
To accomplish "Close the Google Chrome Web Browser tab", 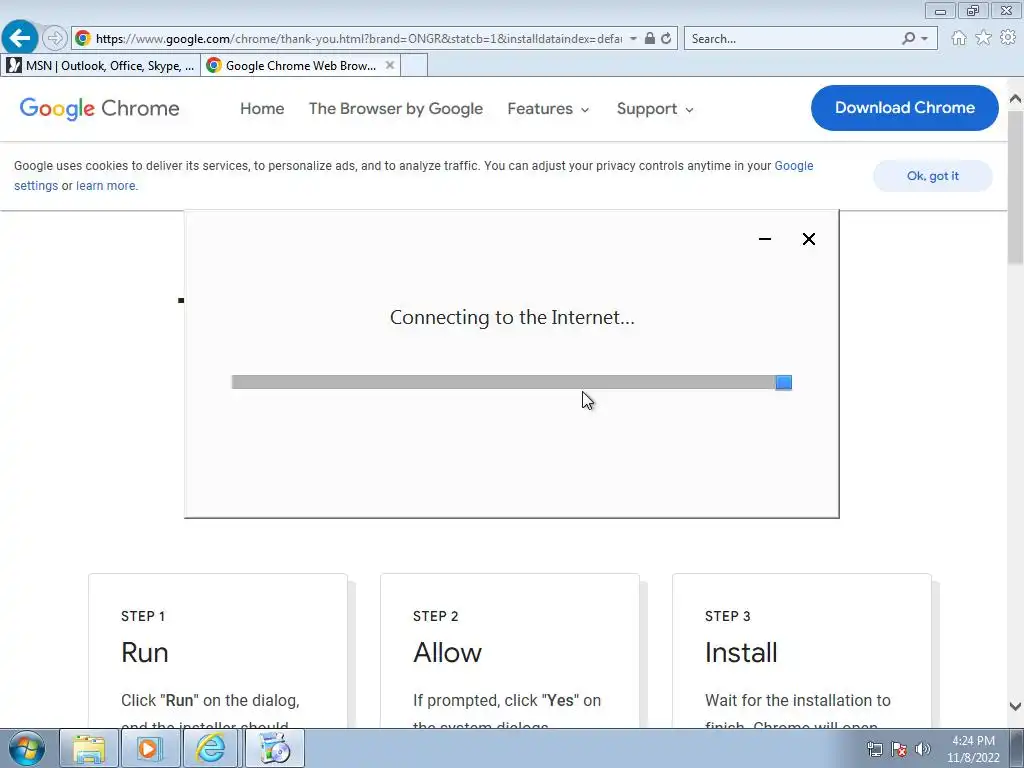I will (390, 65).
